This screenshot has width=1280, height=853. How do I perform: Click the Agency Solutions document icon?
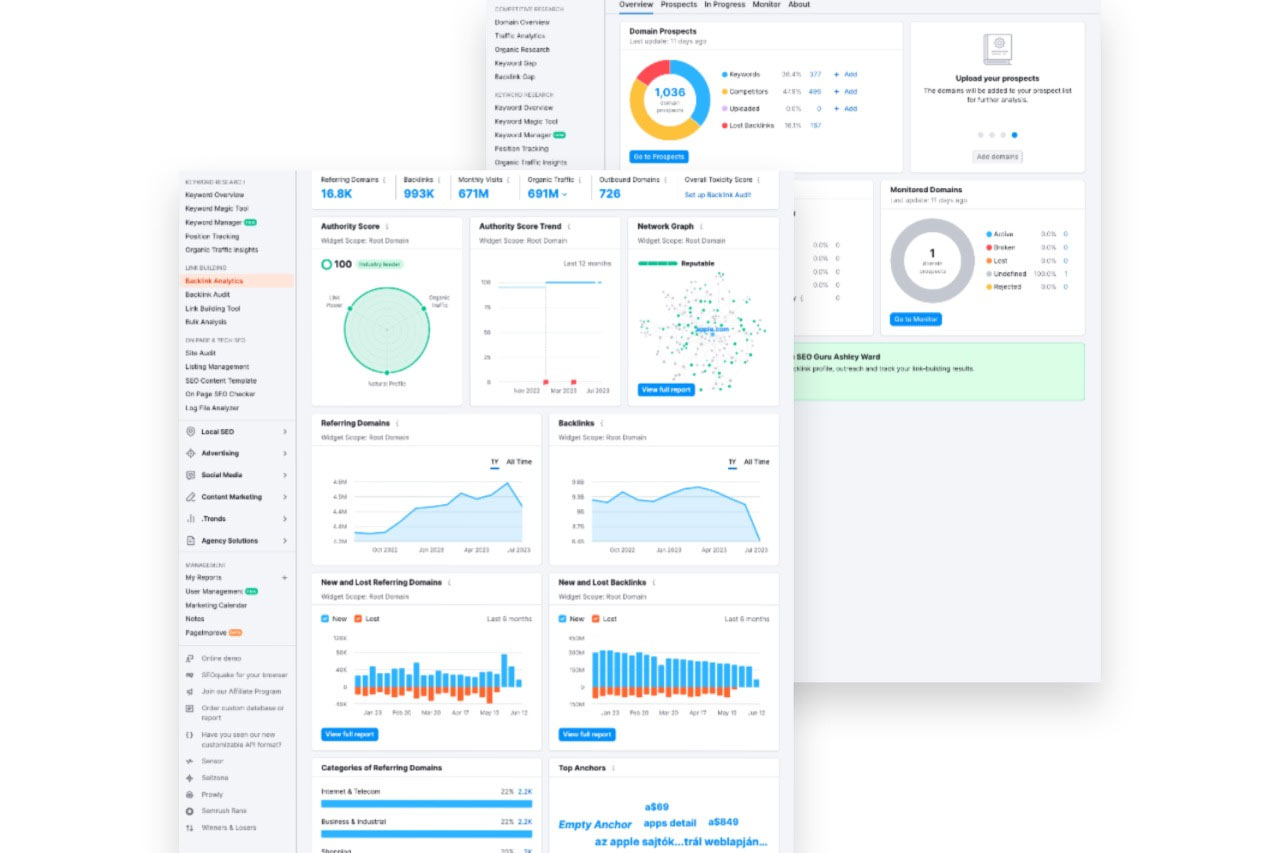(x=191, y=541)
